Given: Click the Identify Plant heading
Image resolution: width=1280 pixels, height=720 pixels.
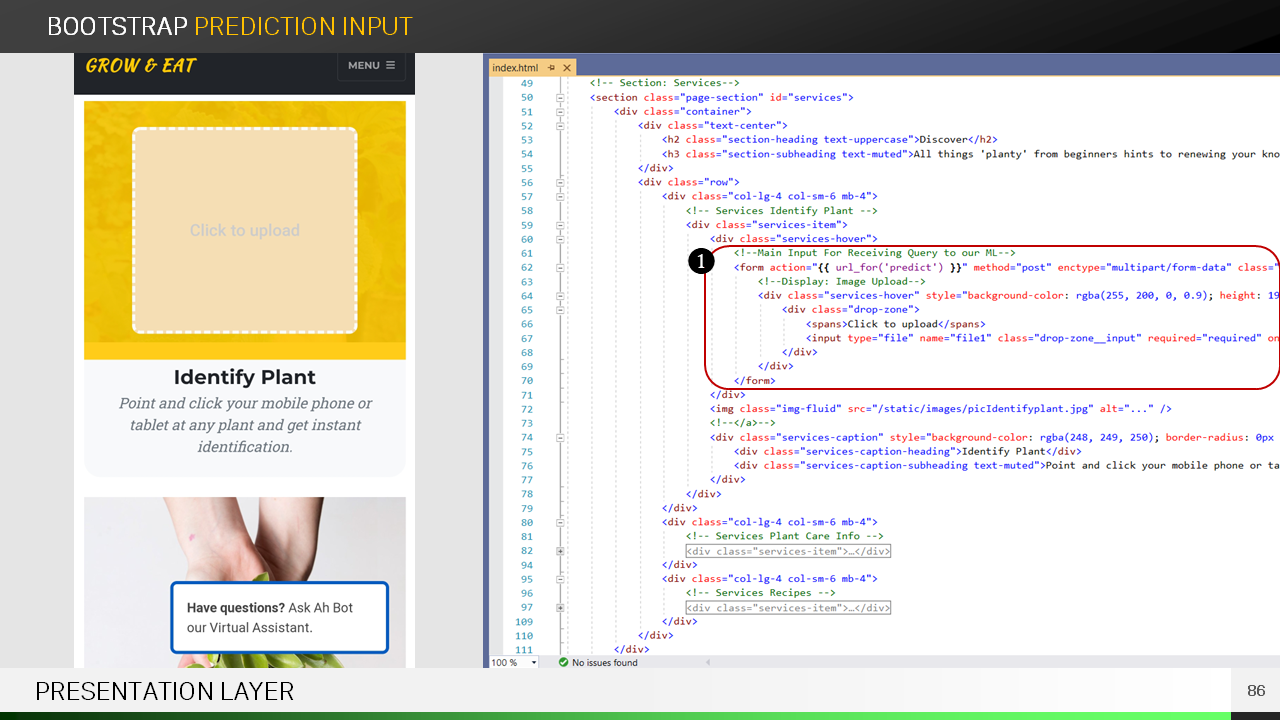Looking at the screenshot, I should click(x=245, y=377).
